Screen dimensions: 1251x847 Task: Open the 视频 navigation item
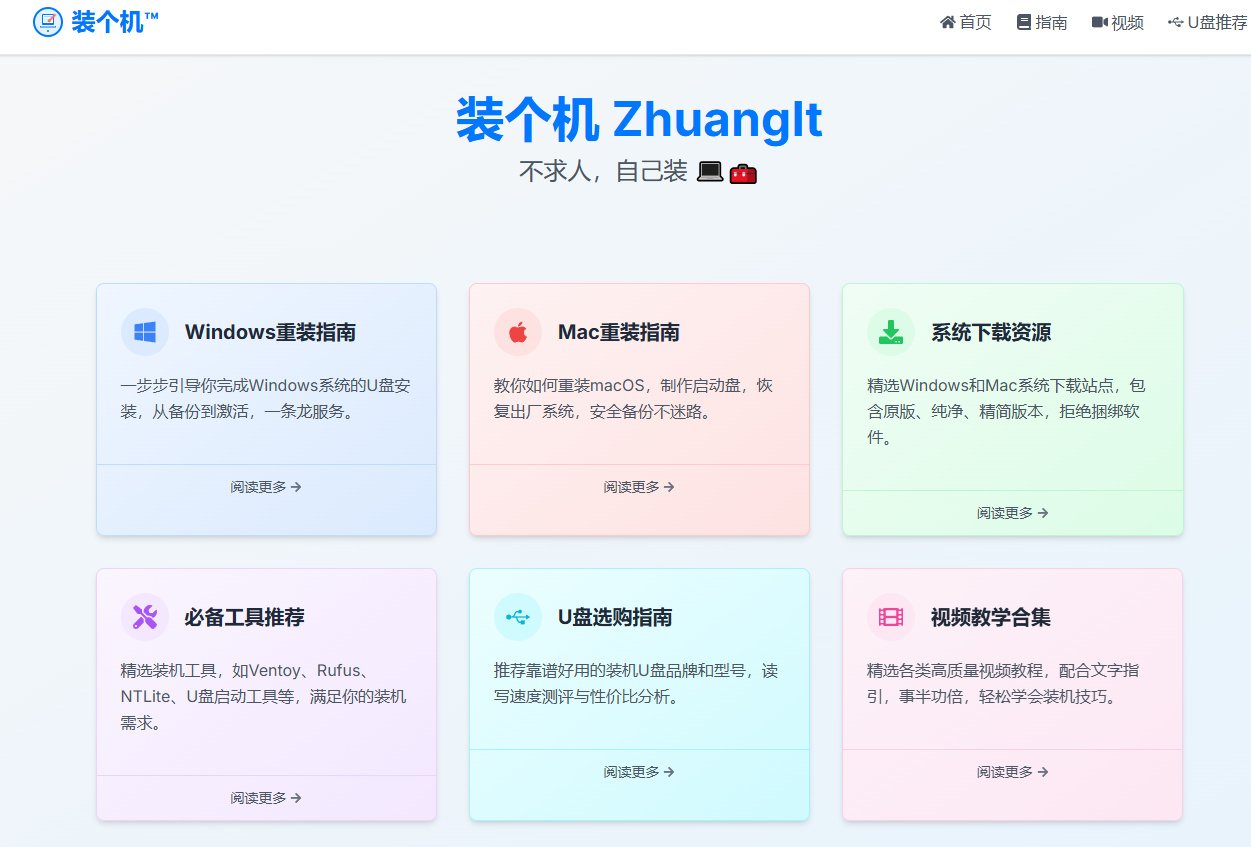[1118, 22]
